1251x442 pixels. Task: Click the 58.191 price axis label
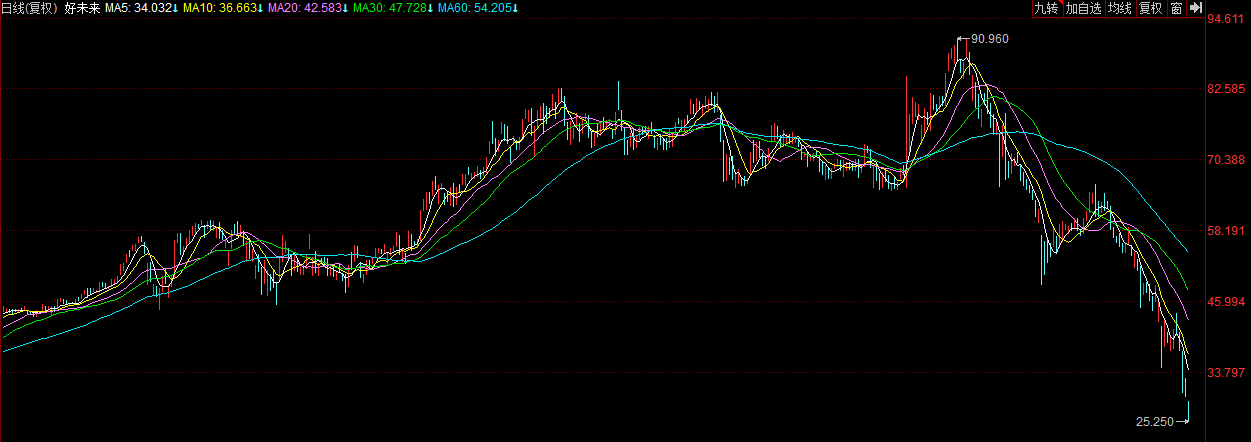click(x=1226, y=230)
